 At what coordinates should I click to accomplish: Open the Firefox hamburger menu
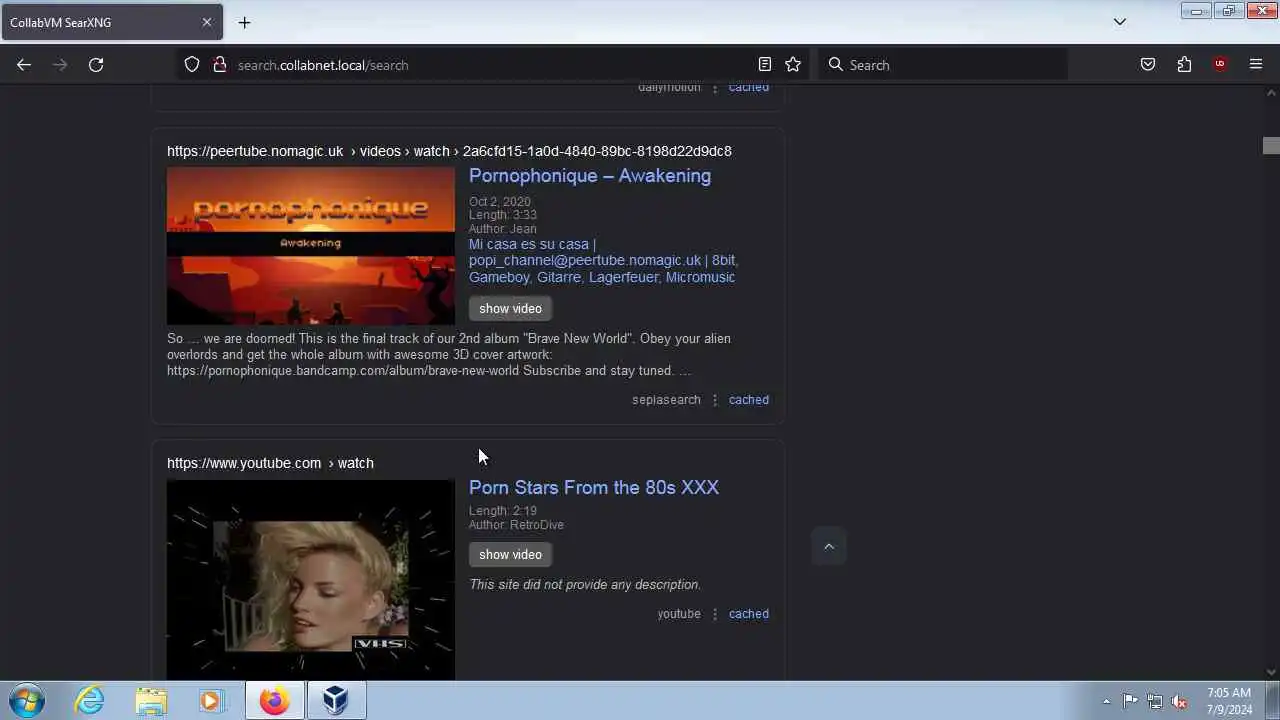tap(1256, 65)
